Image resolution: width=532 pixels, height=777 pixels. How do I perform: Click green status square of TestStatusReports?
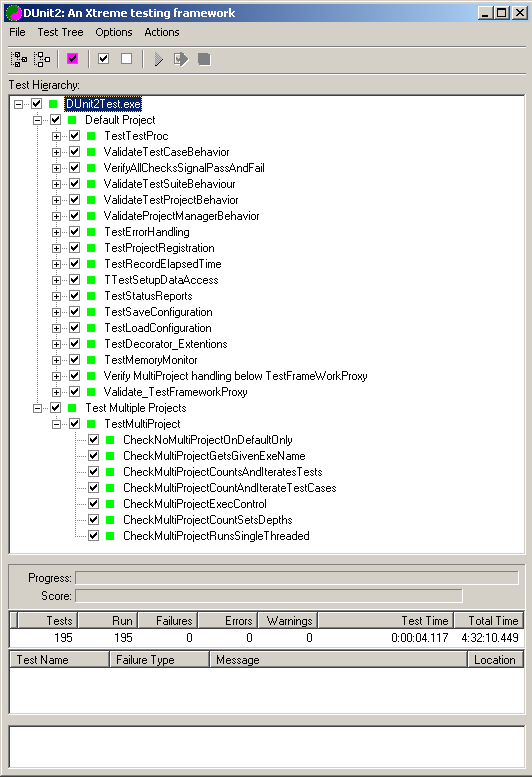91,296
